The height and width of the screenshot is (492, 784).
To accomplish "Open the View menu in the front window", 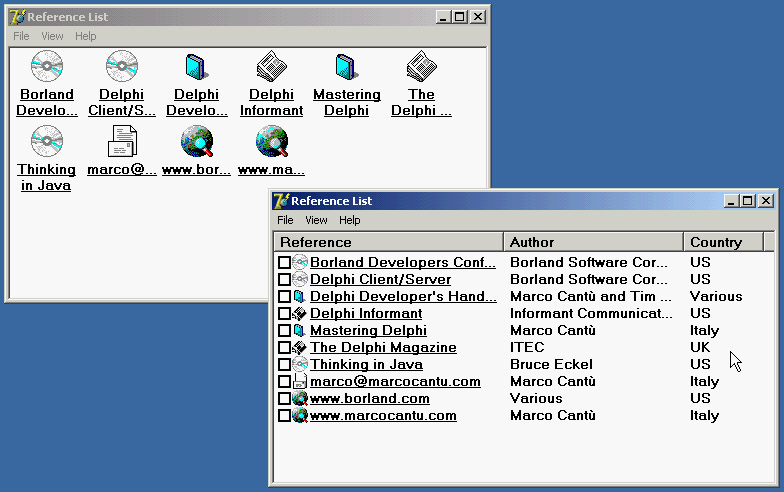I will (x=316, y=220).
